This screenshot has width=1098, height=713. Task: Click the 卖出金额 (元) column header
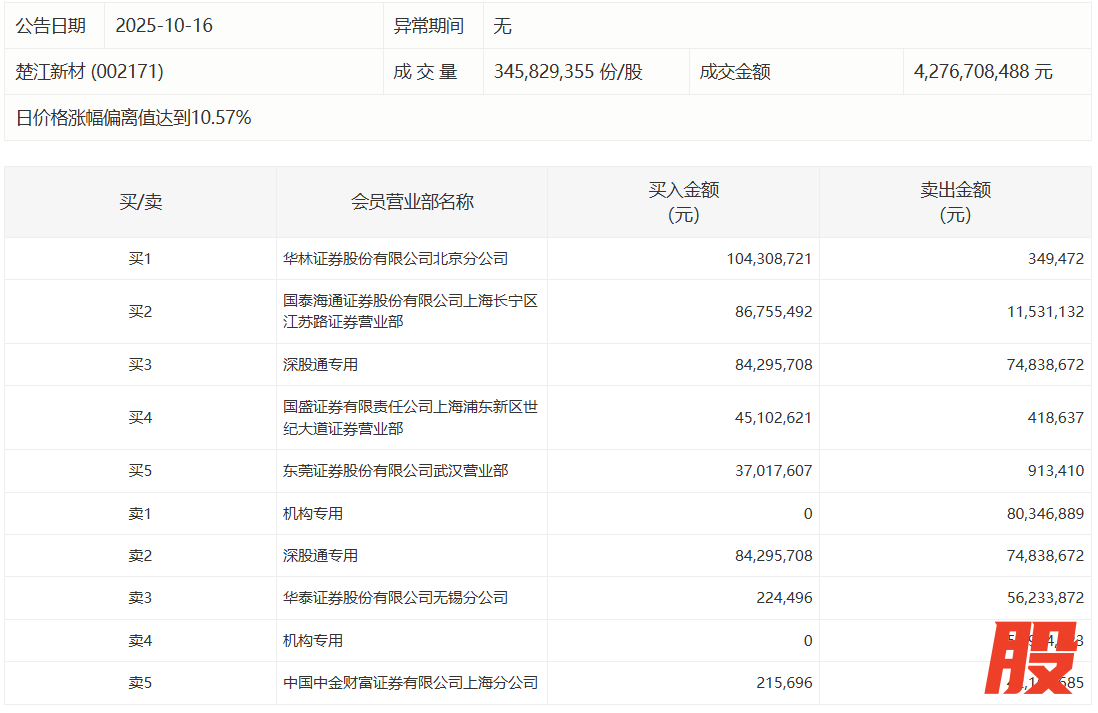tap(955, 202)
